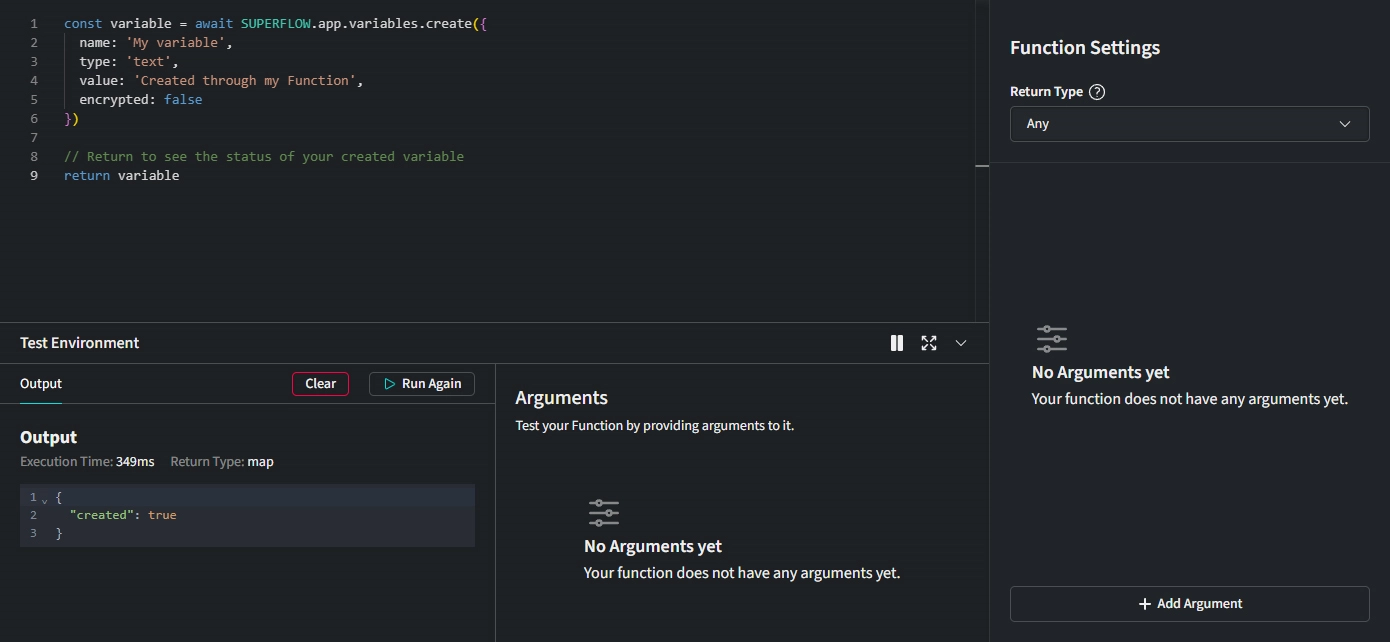
Task: Click the "created": true line in output
Action: pyautogui.click(x=123, y=515)
